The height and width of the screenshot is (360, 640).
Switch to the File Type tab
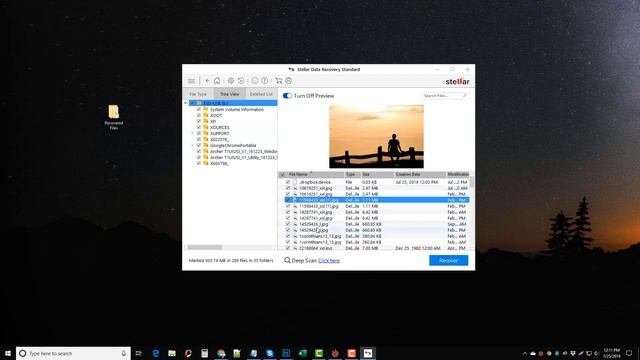click(198, 94)
